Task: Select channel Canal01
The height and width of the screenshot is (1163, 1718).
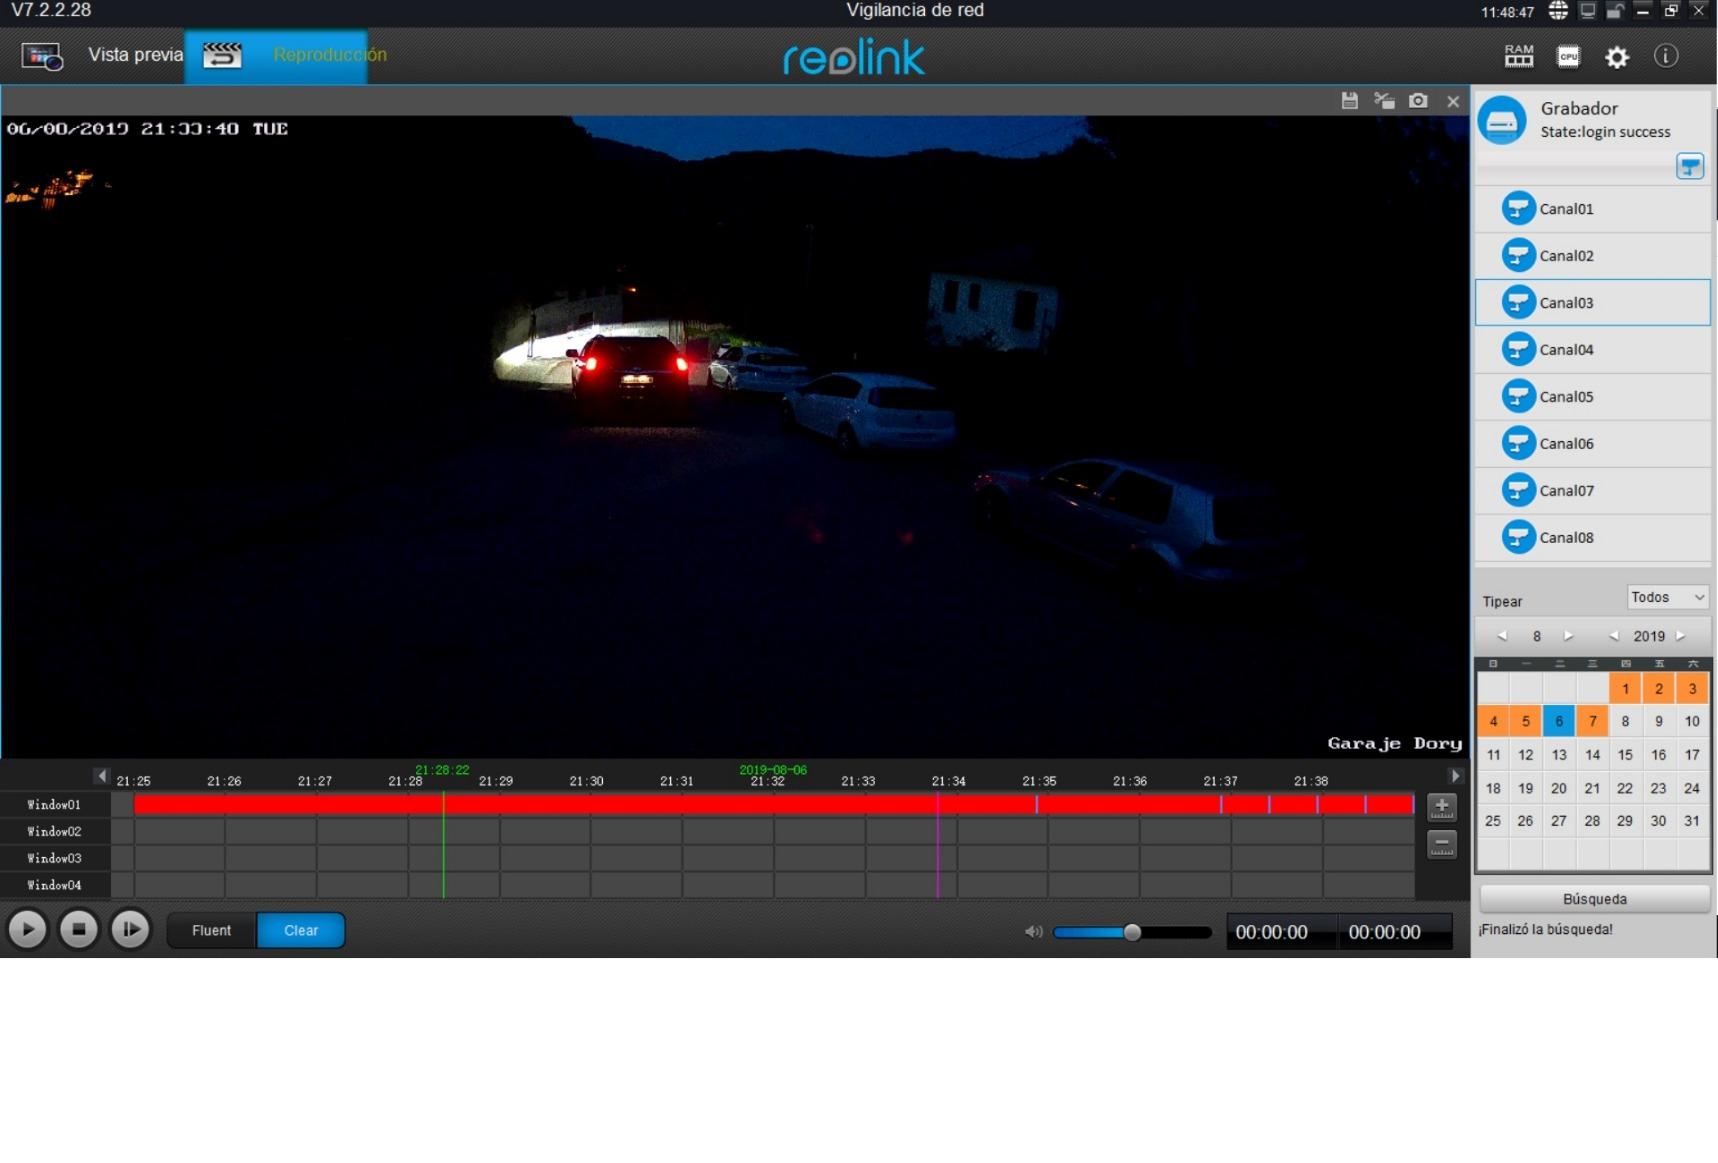Action: coord(1592,209)
